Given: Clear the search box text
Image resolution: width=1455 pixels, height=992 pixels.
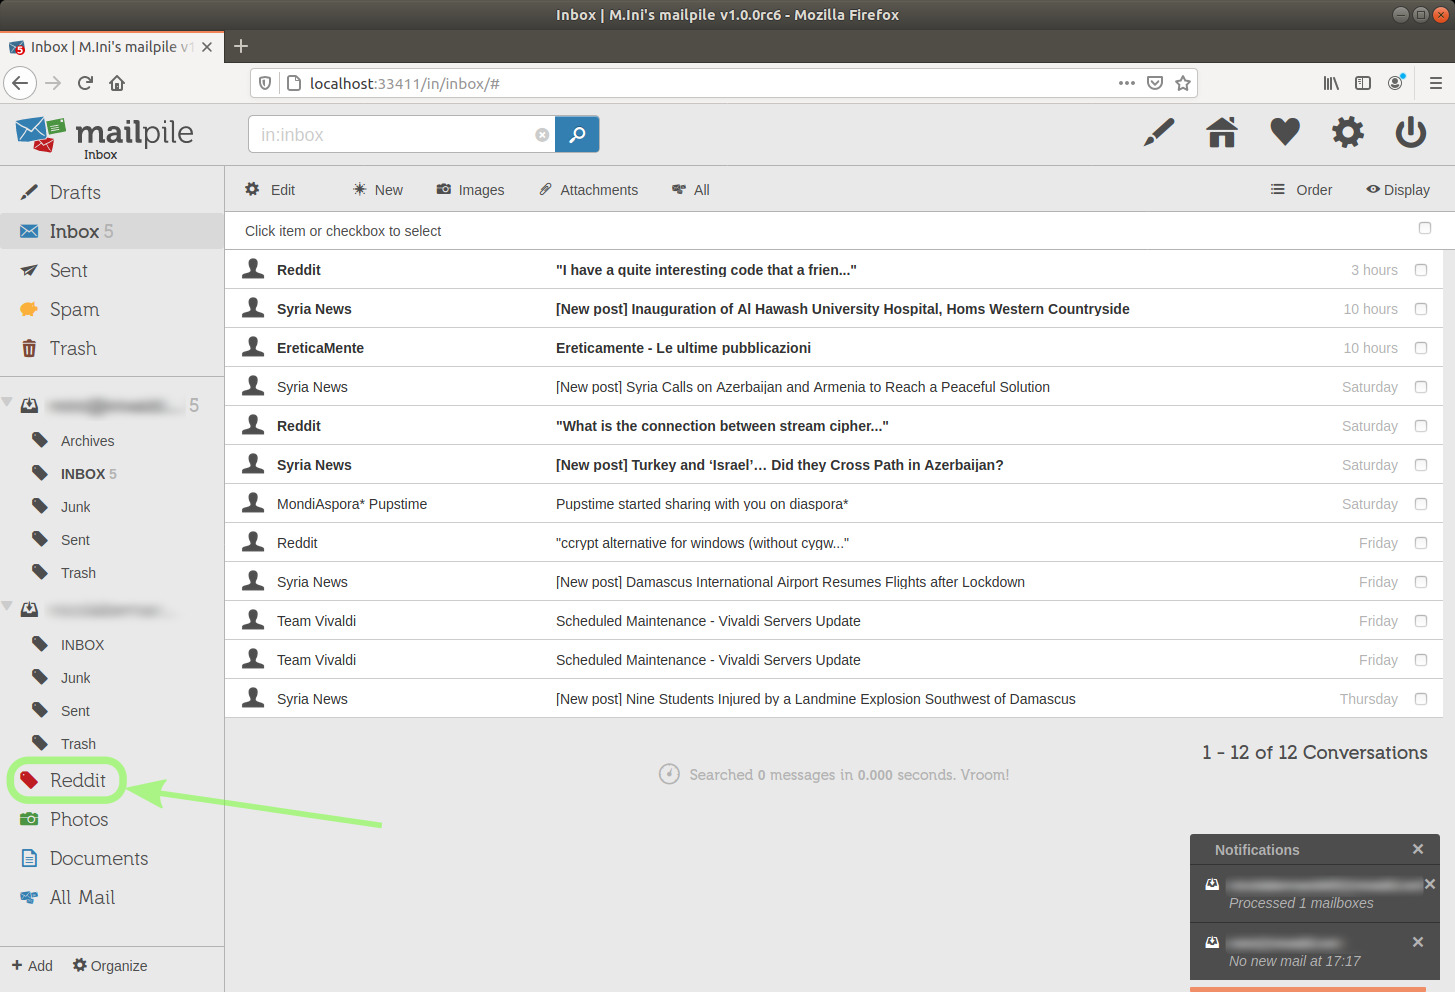Looking at the screenshot, I should [542, 135].
